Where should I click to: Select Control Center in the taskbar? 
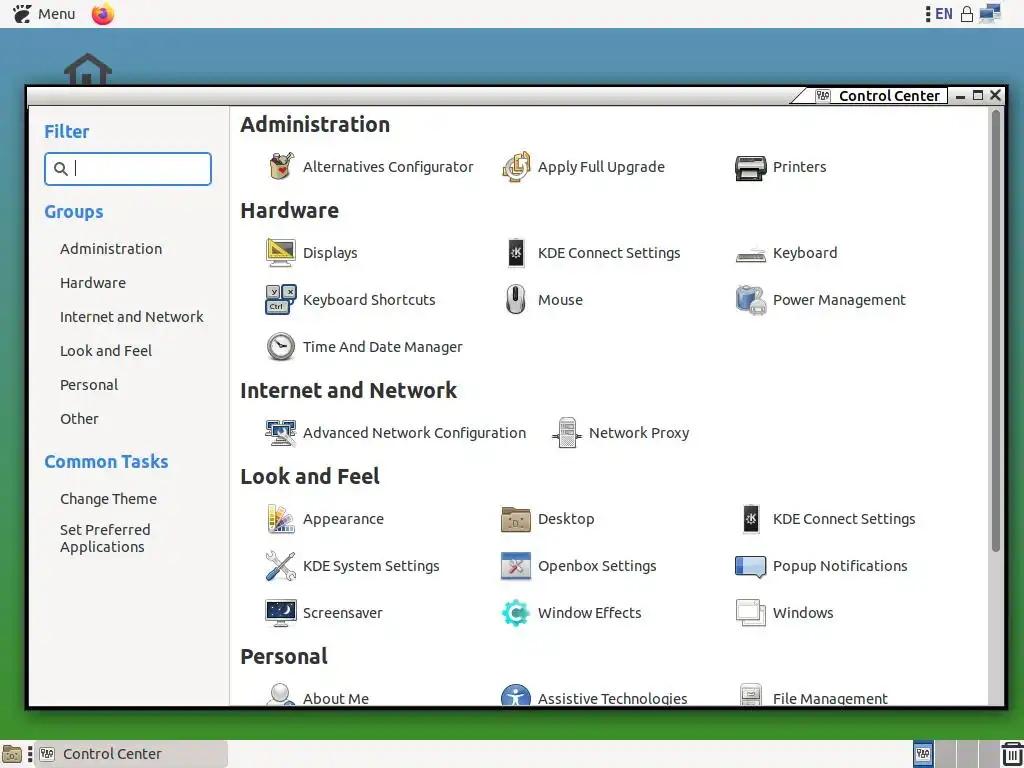click(x=131, y=754)
